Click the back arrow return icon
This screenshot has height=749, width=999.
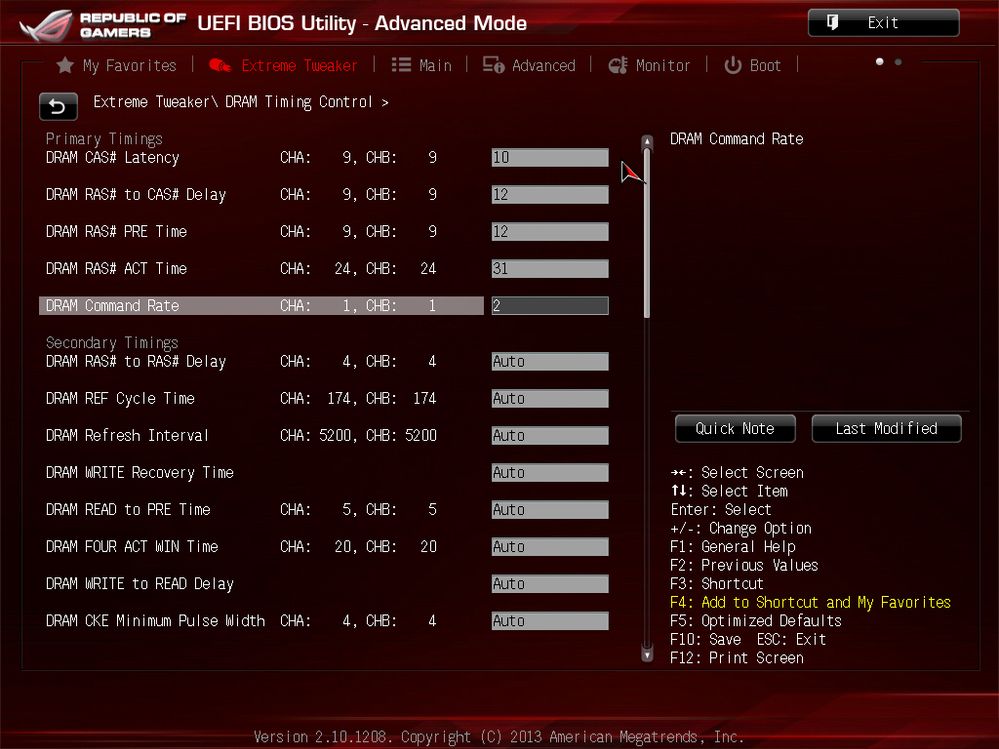58,106
